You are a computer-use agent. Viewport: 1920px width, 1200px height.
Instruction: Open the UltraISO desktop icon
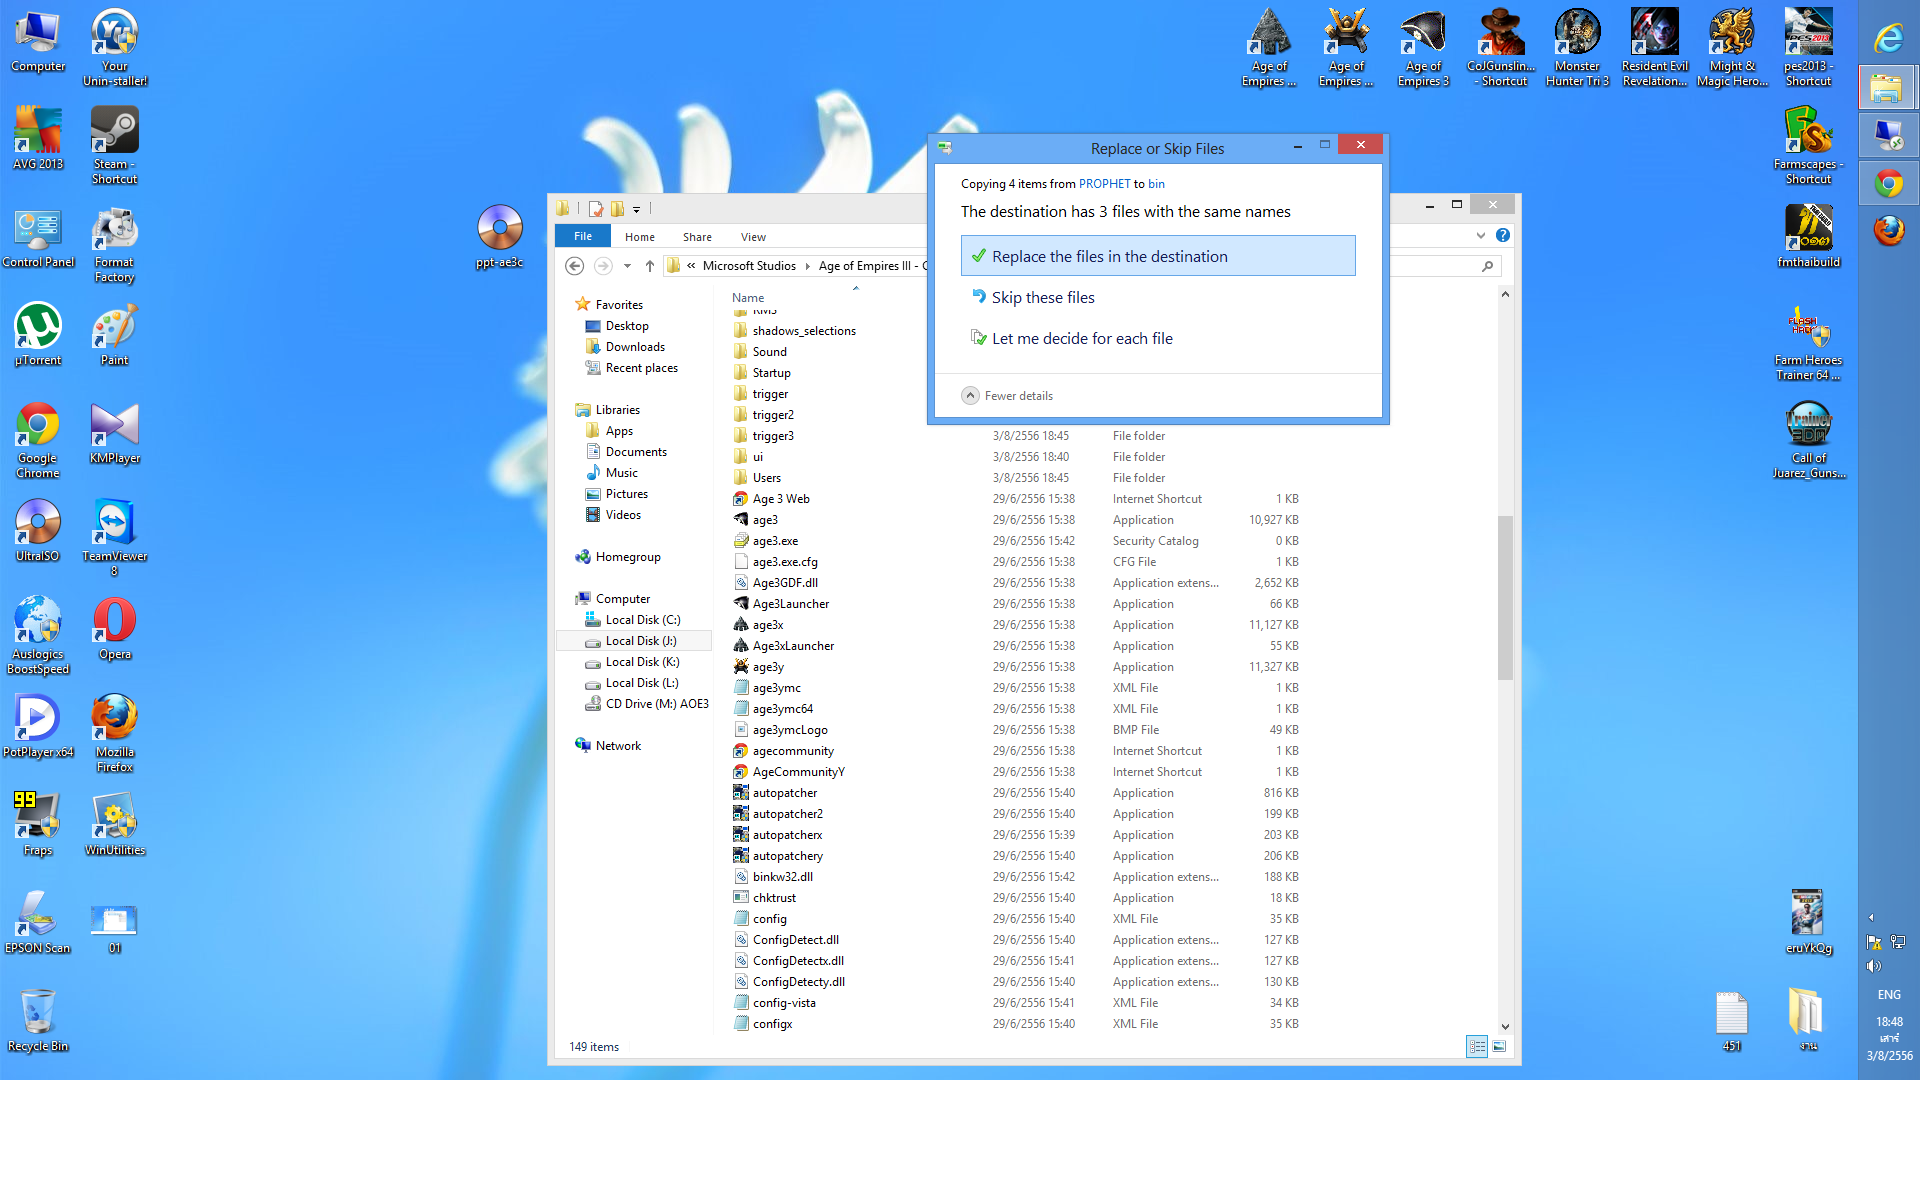point(38,530)
